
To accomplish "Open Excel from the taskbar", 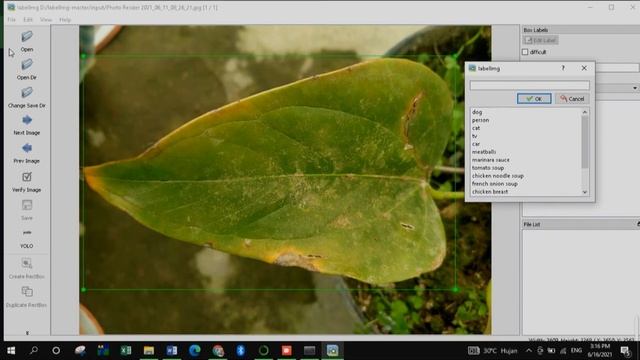I will 126,350.
